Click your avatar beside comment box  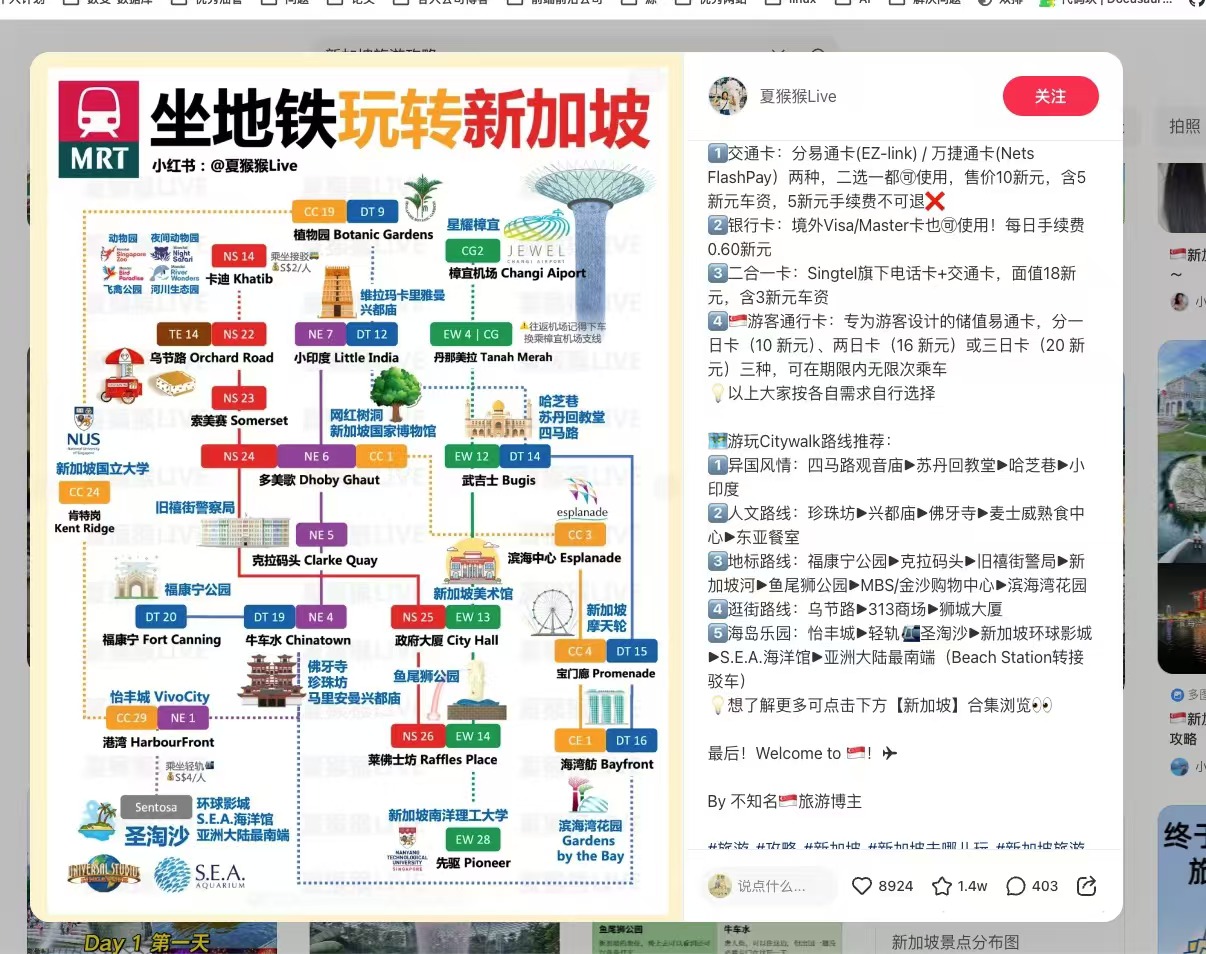tap(720, 886)
